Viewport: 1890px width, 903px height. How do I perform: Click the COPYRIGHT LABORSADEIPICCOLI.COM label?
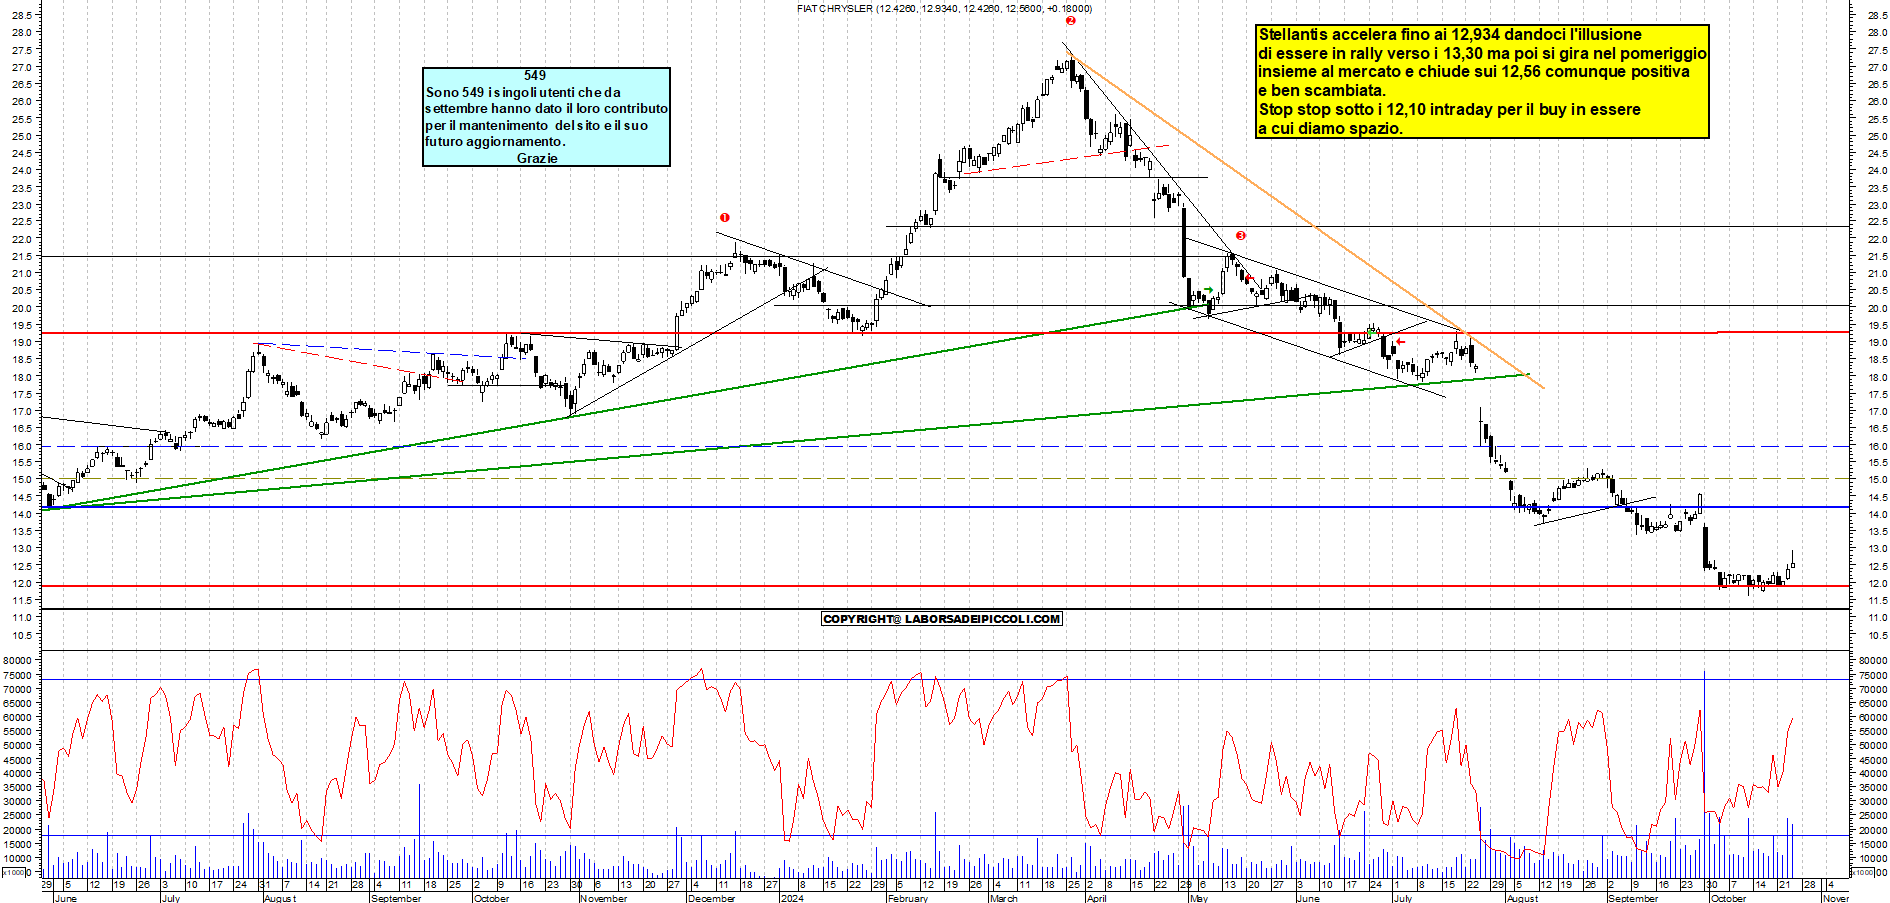coord(942,619)
